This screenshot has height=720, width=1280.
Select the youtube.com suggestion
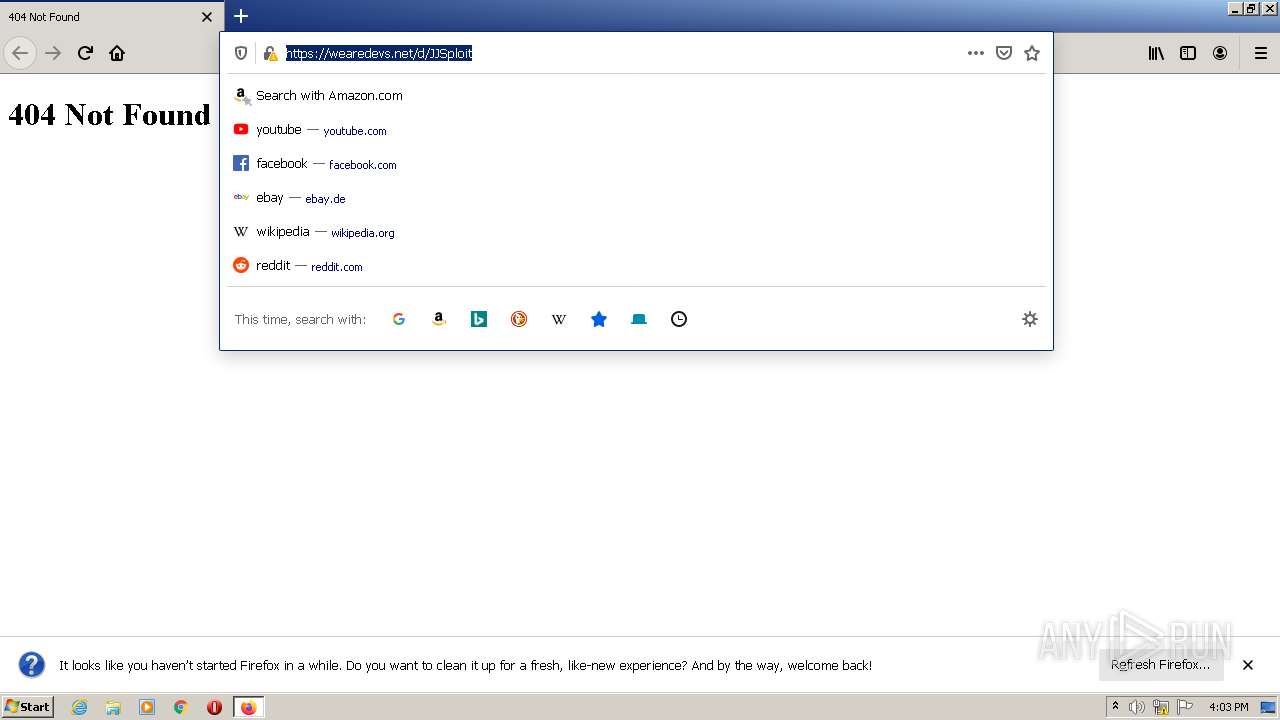636,130
